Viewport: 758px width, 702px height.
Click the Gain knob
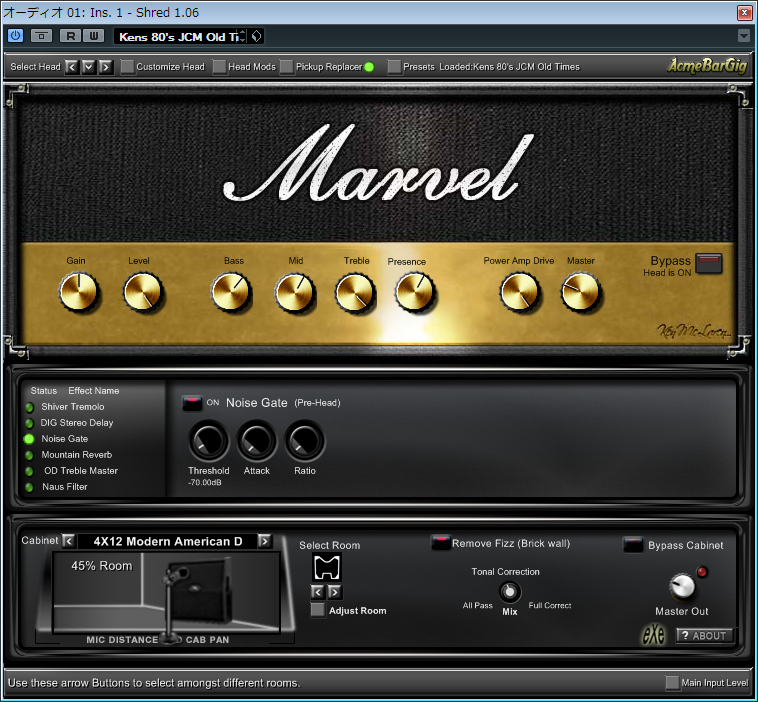[x=78, y=292]
